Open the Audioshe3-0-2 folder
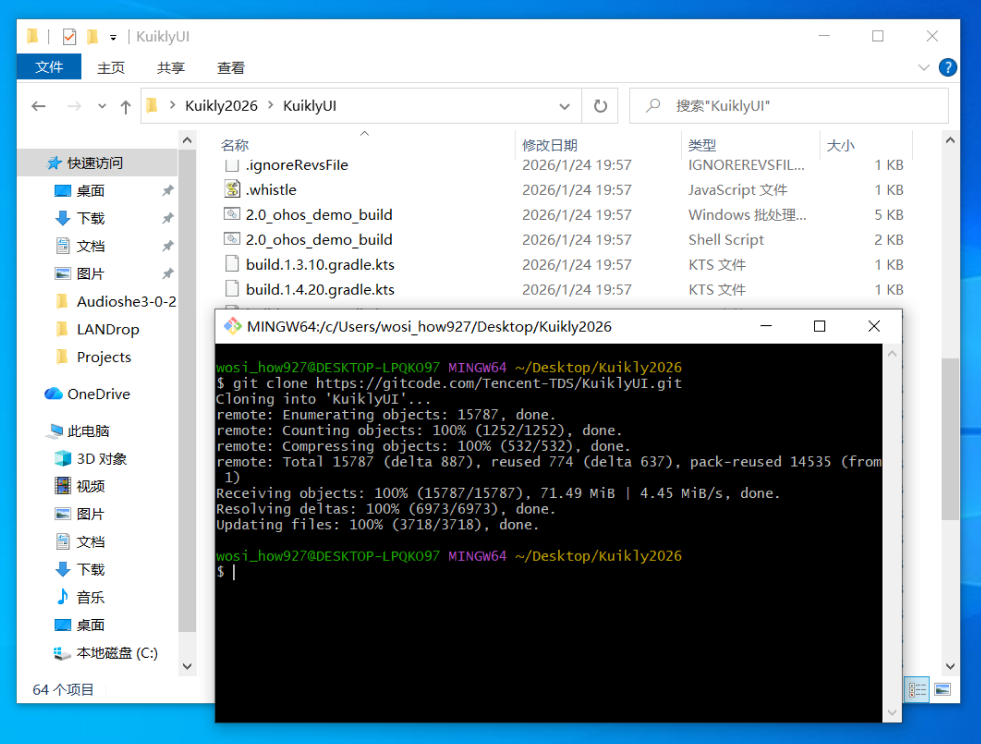Image resolution: width=981 pixels, height=744 pixels. point(126,302)
